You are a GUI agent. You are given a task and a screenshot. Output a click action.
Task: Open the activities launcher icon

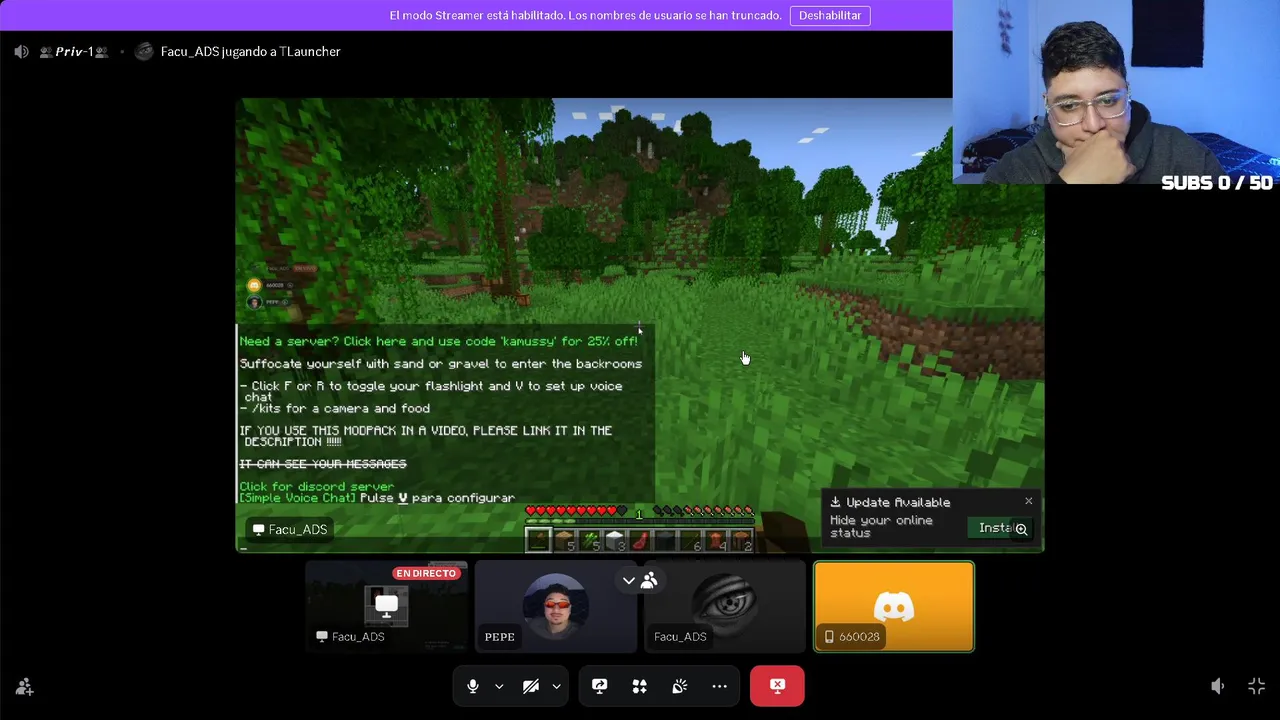tap(639, 686)
